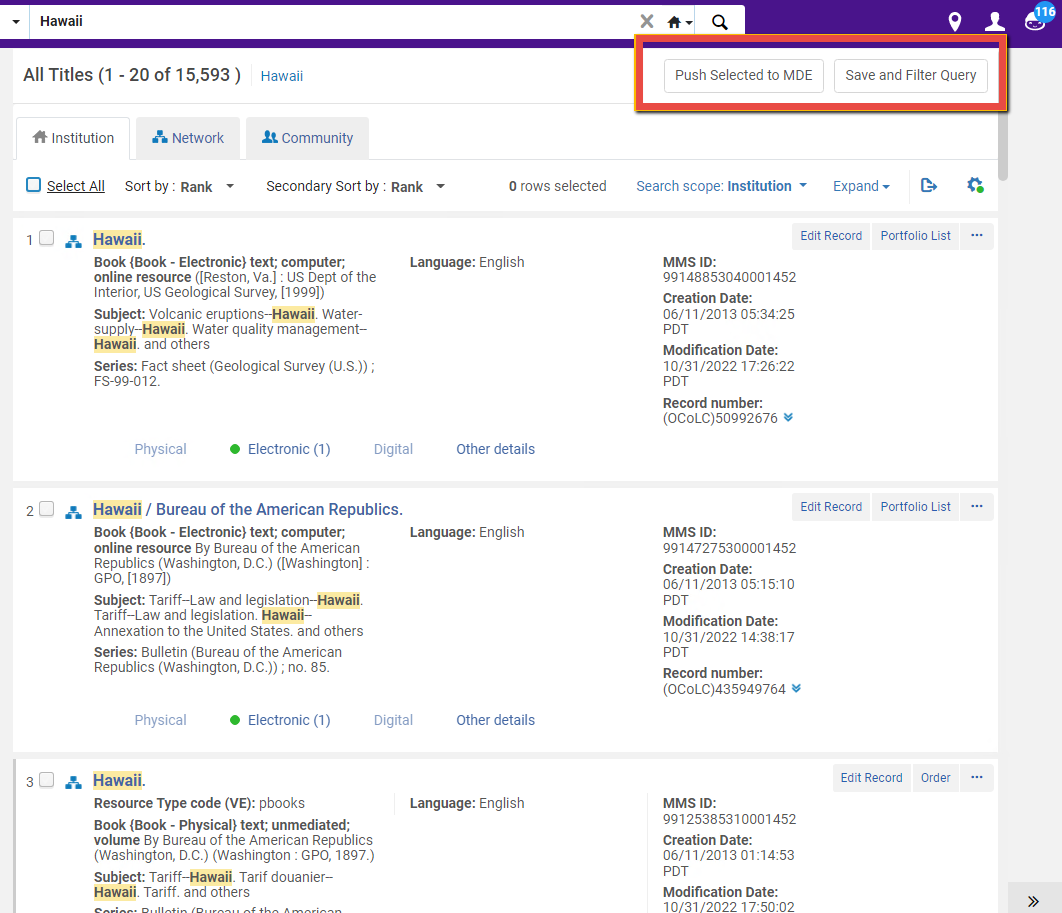Click network icon beside result 3 Hawaii
Image resolution: width=1062 pixels, height=913 pixels.
coord(73,782)
